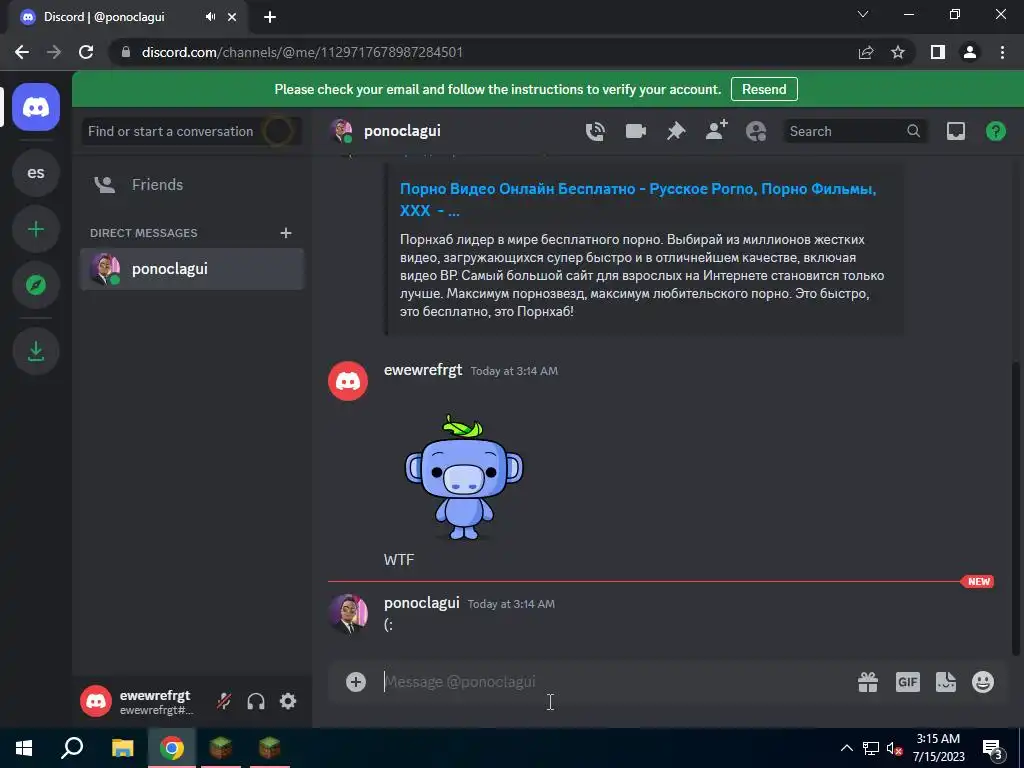Reload the page
This screenshot has height=768, width=1024.
point(86,52)
